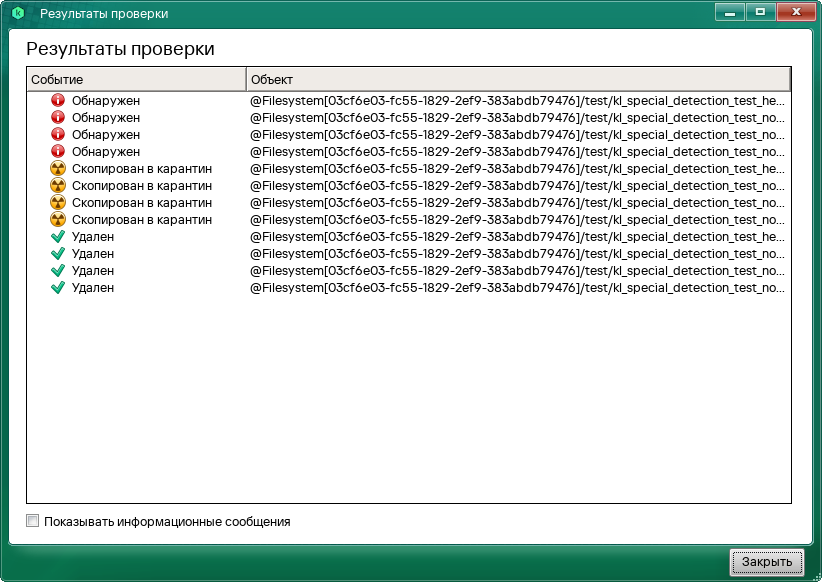Enable the Показывать информационные сообщения checkbox
The height and width of the screenshot is (582, 822).
[33, 521]
